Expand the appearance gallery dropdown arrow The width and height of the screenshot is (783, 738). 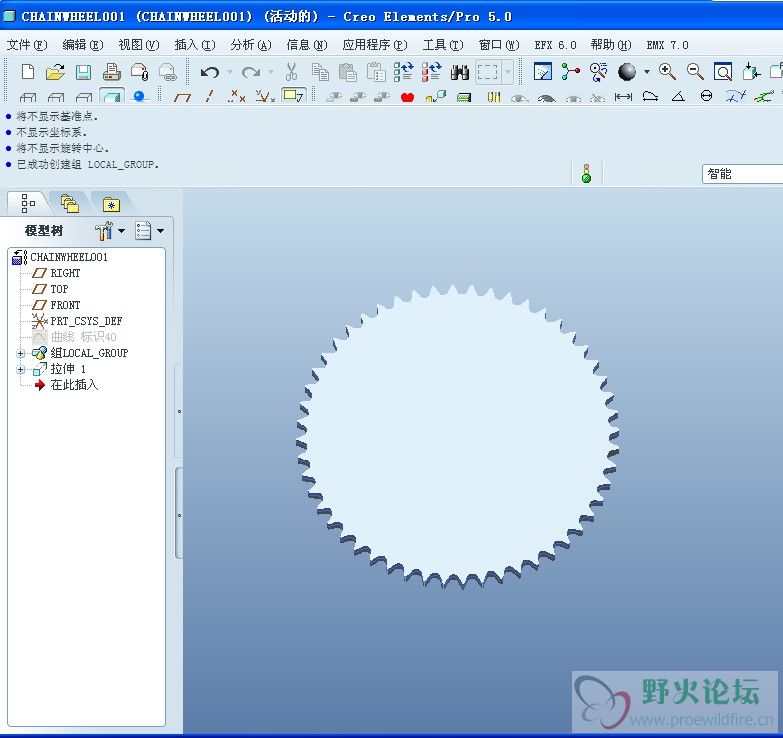click(647, 72)
